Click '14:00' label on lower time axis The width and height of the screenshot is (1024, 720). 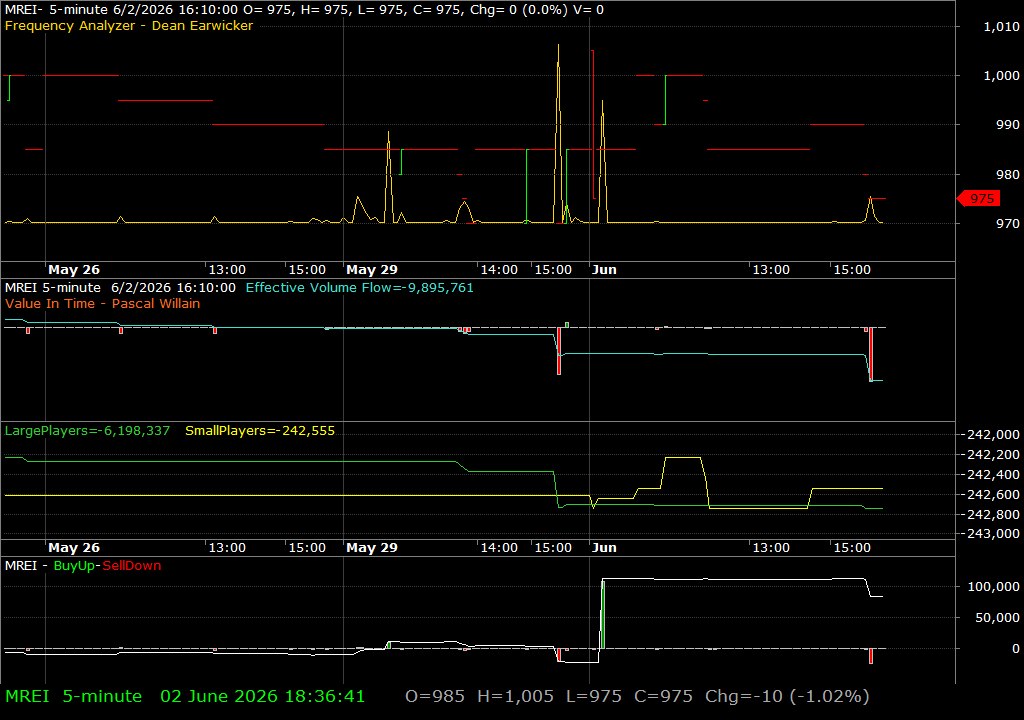pyautogui.click(x=499, y=548)
